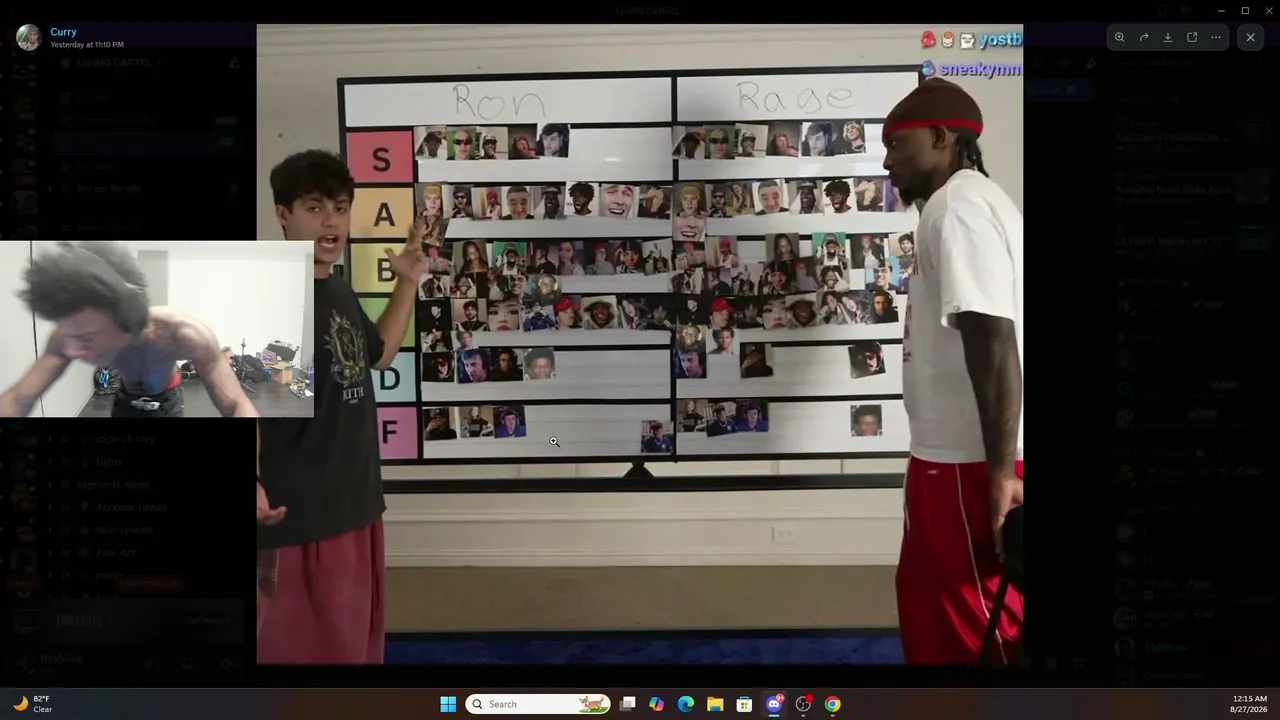Open Microsoft Edge from the taskbar
This screenshot has width=1280, height=720.
pyautogui.click(x=686, y=704)
